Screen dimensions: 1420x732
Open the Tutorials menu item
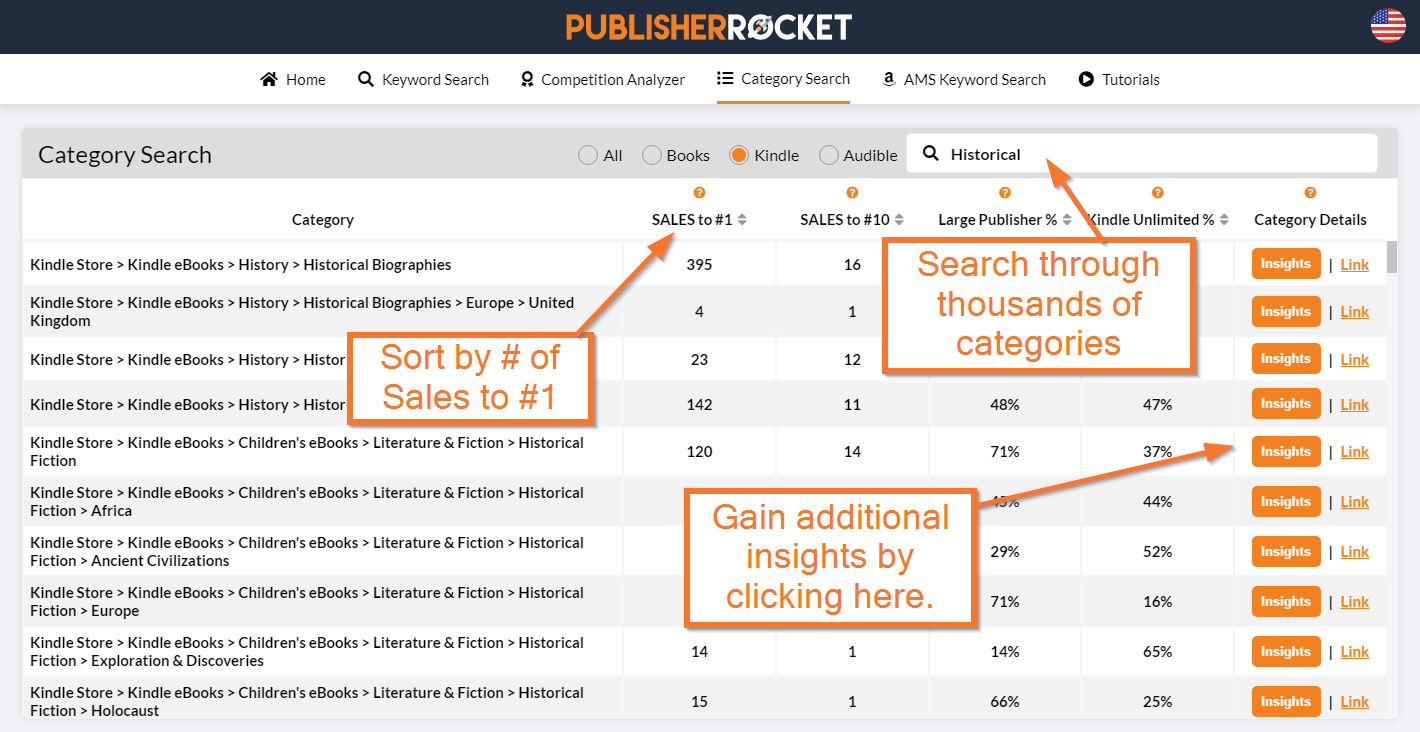pyautogui.click(x=1119, y=78)
